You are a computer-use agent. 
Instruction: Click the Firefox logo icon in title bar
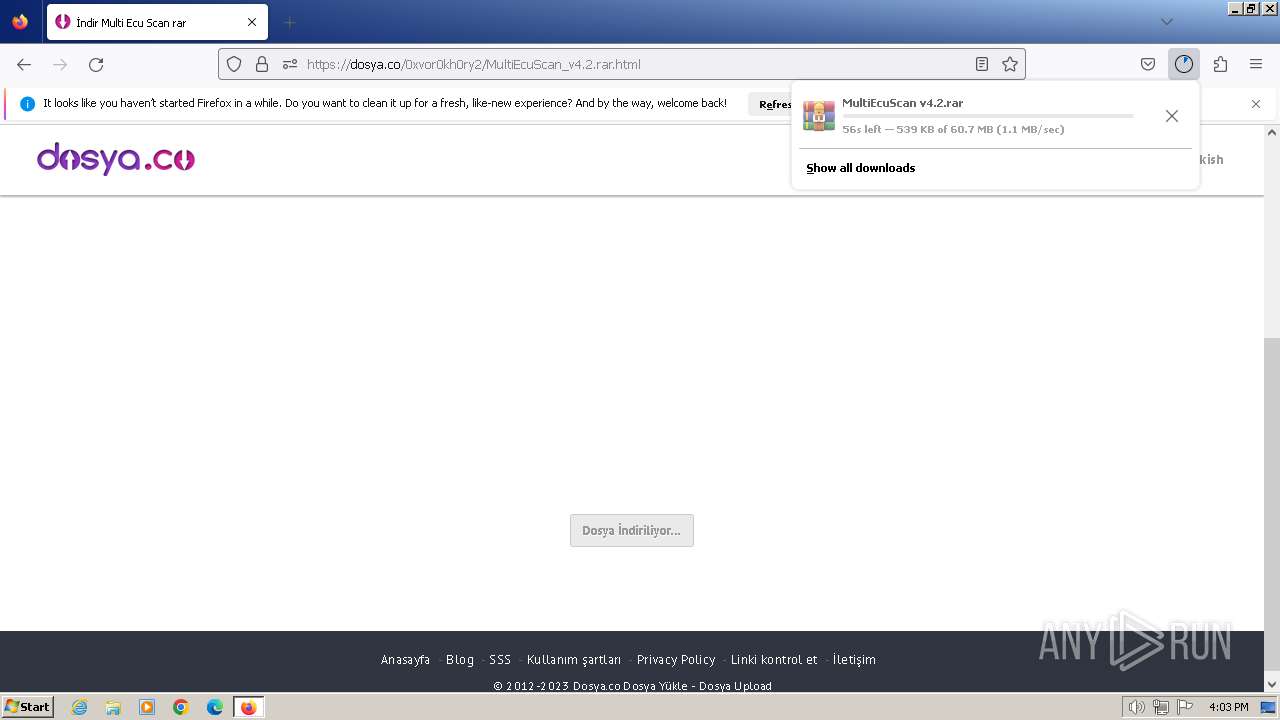(20, 22)
